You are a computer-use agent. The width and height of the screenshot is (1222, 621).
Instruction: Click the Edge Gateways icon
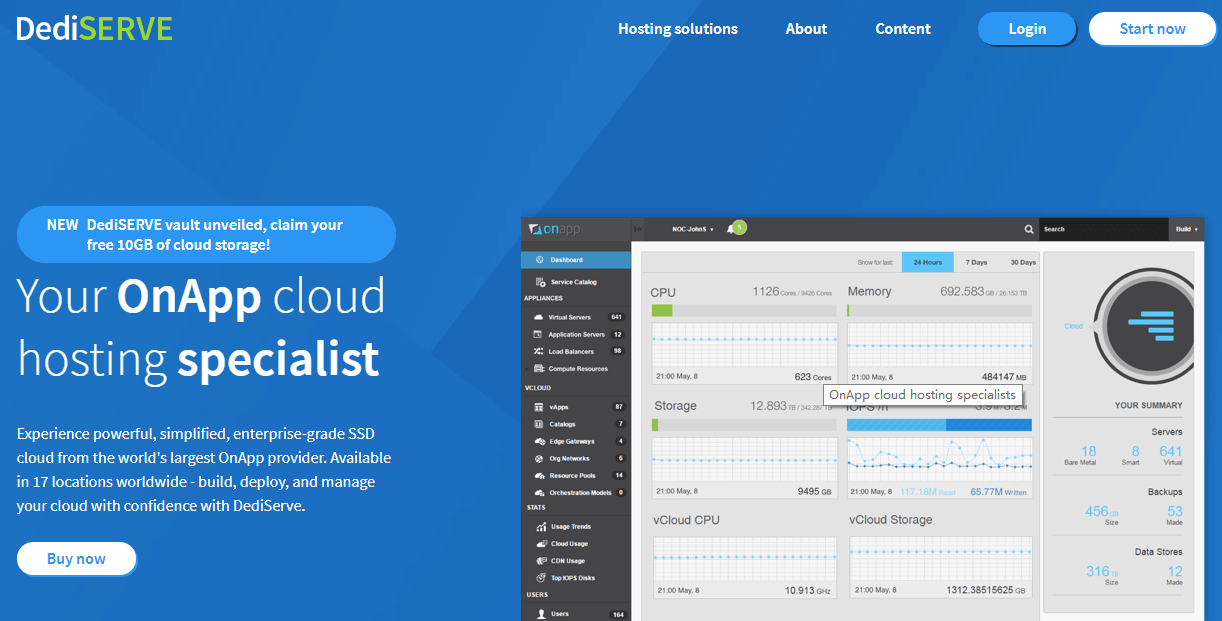coord(539,441)
